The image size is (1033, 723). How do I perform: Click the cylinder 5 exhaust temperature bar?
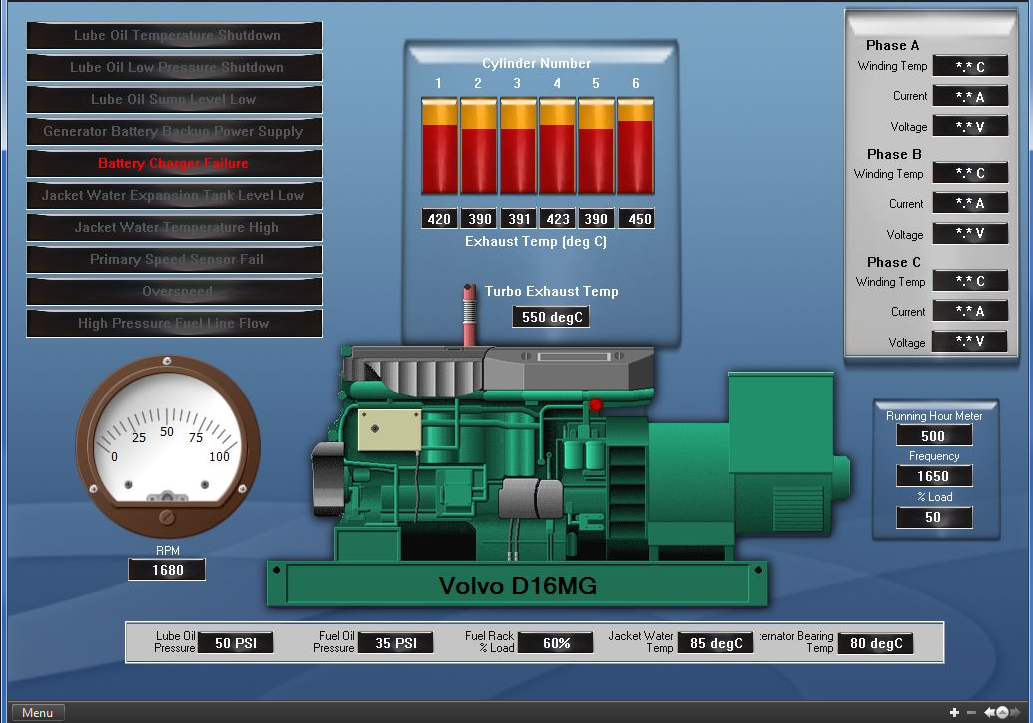pyautogui.click(x=596, y=146)
